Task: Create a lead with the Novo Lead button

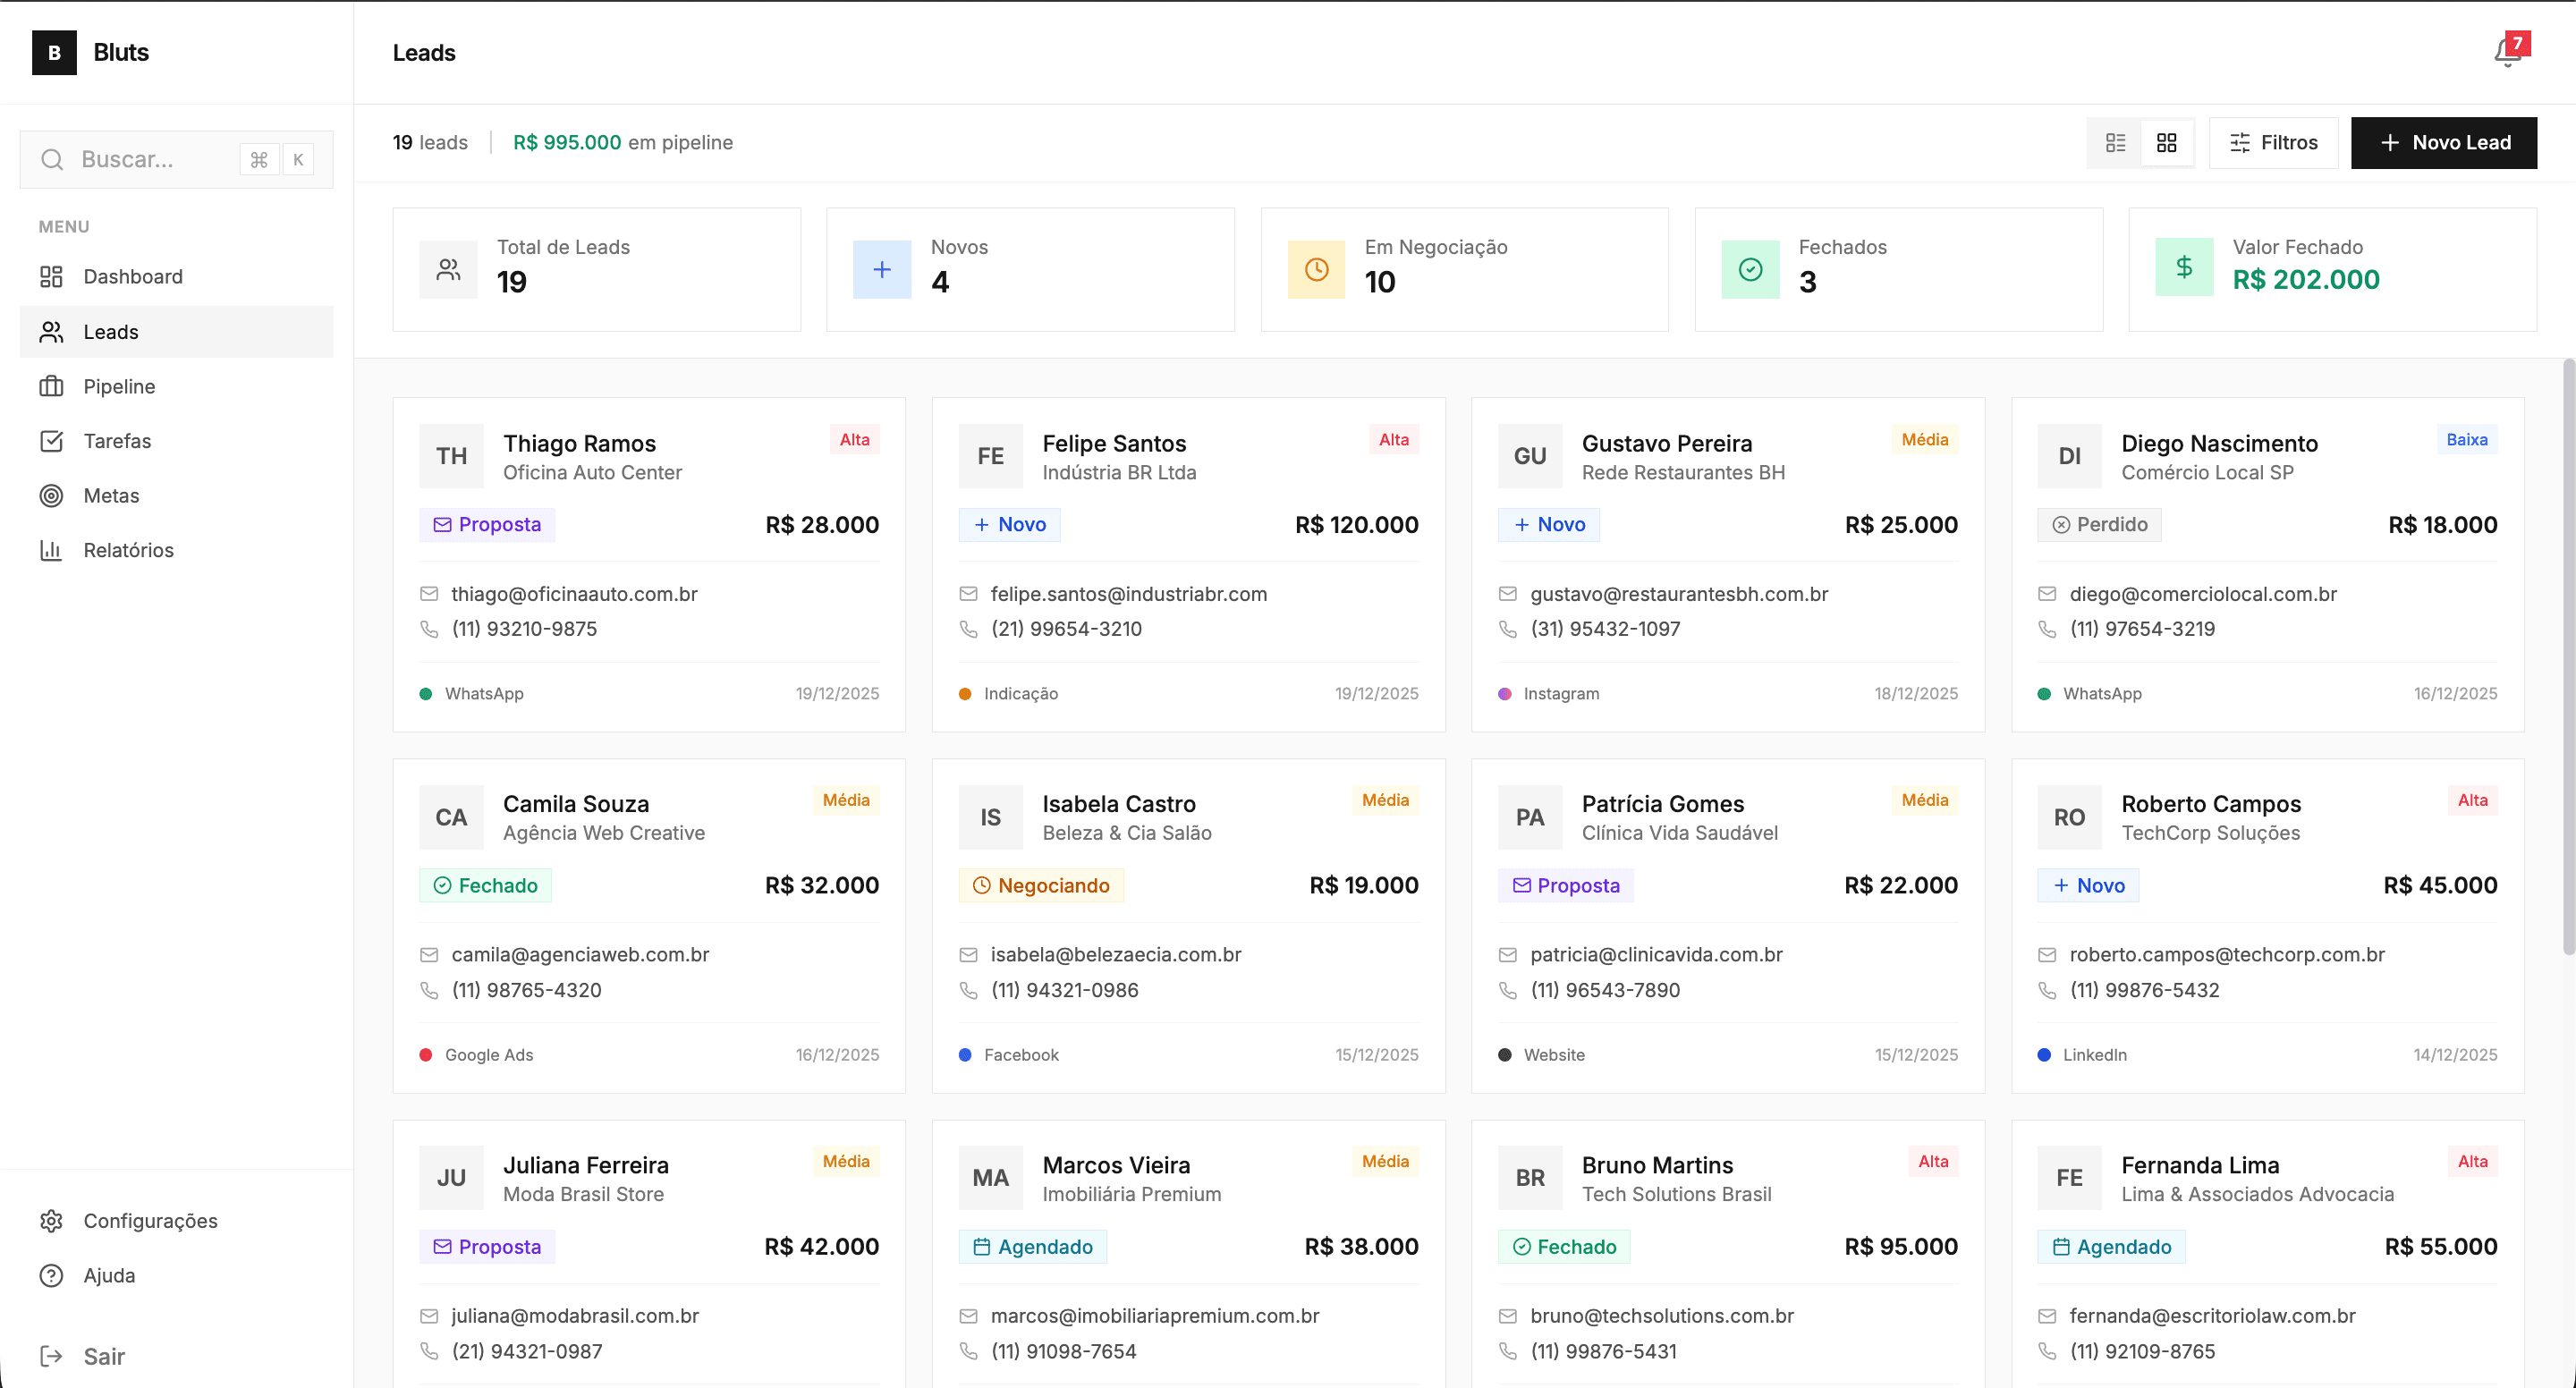Action: [x=2444, y=142]
